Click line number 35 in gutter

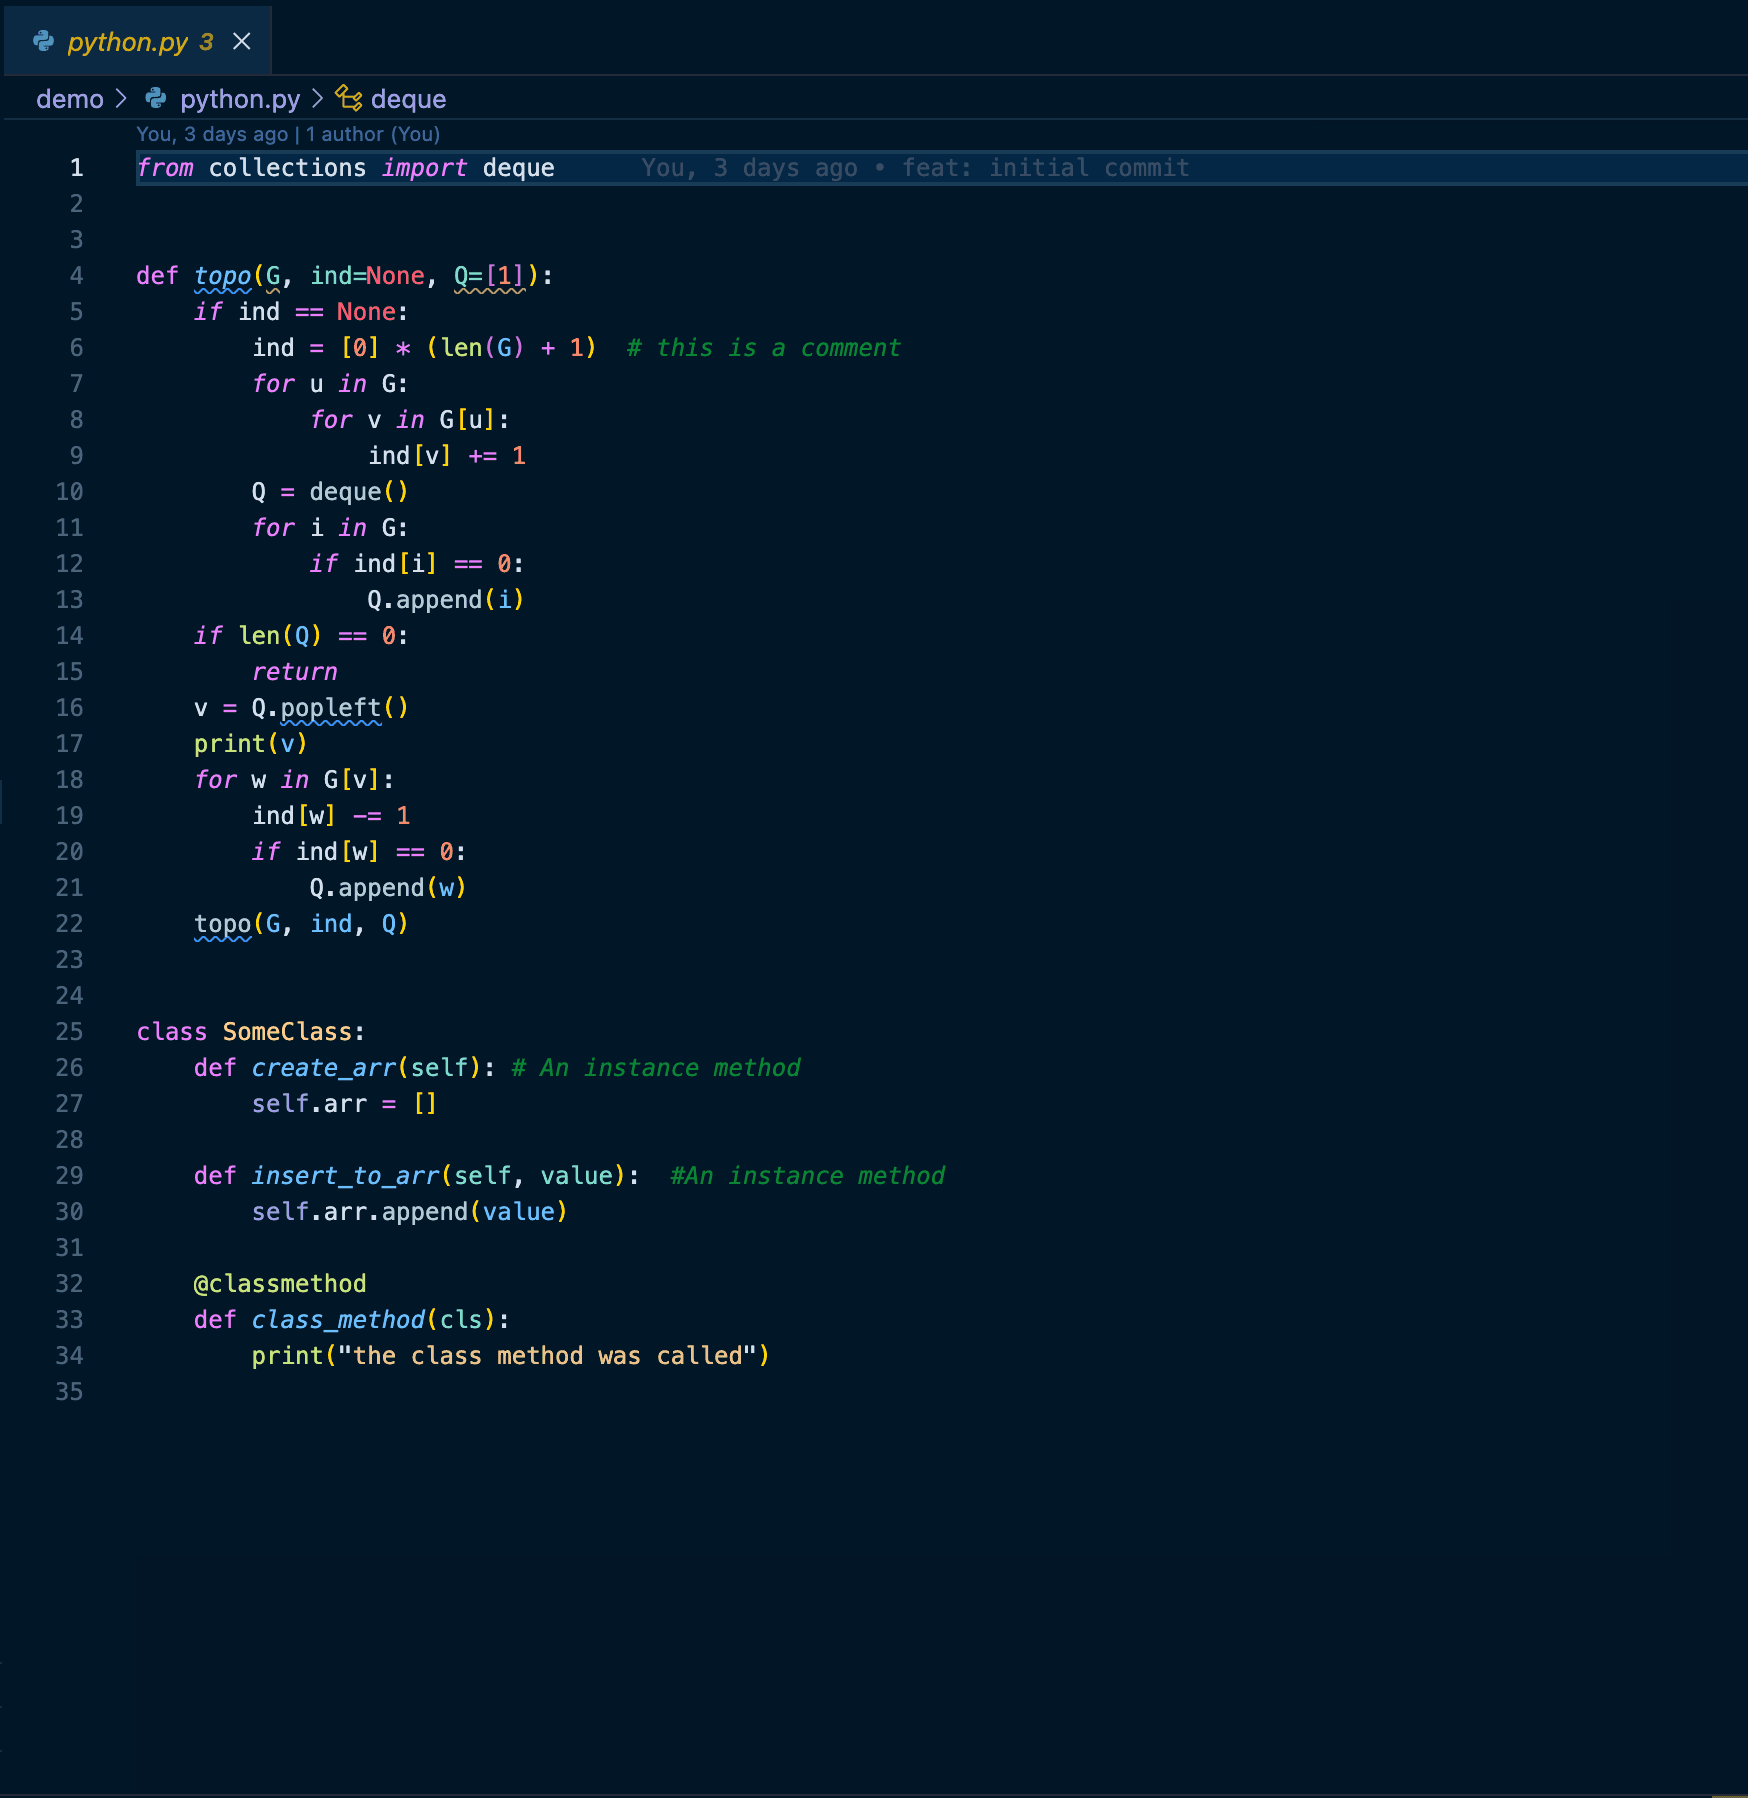pyautogui.click(x=69, y=1392)
